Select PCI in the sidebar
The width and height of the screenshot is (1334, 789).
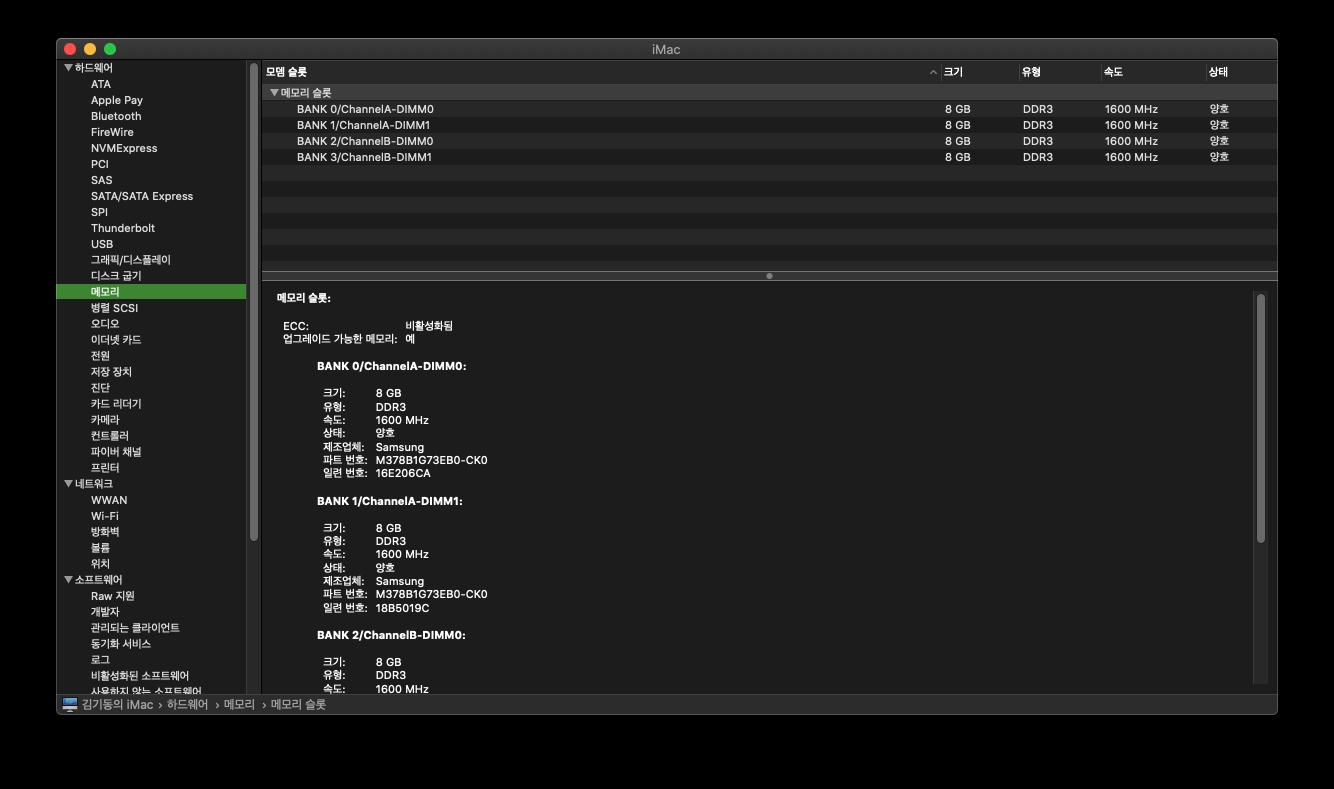pyautogui.click(x=100, y=164)
